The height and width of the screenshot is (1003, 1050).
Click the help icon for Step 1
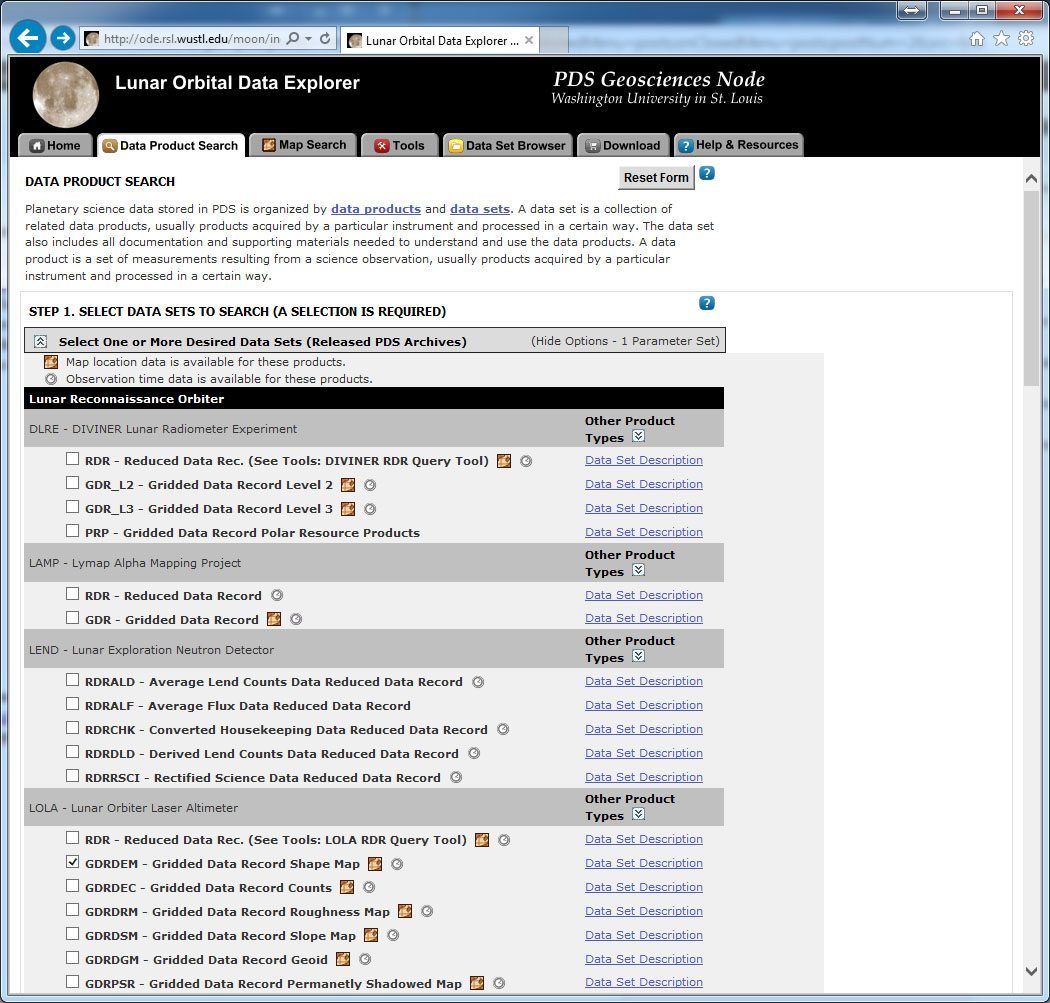(x=706, y=303)
